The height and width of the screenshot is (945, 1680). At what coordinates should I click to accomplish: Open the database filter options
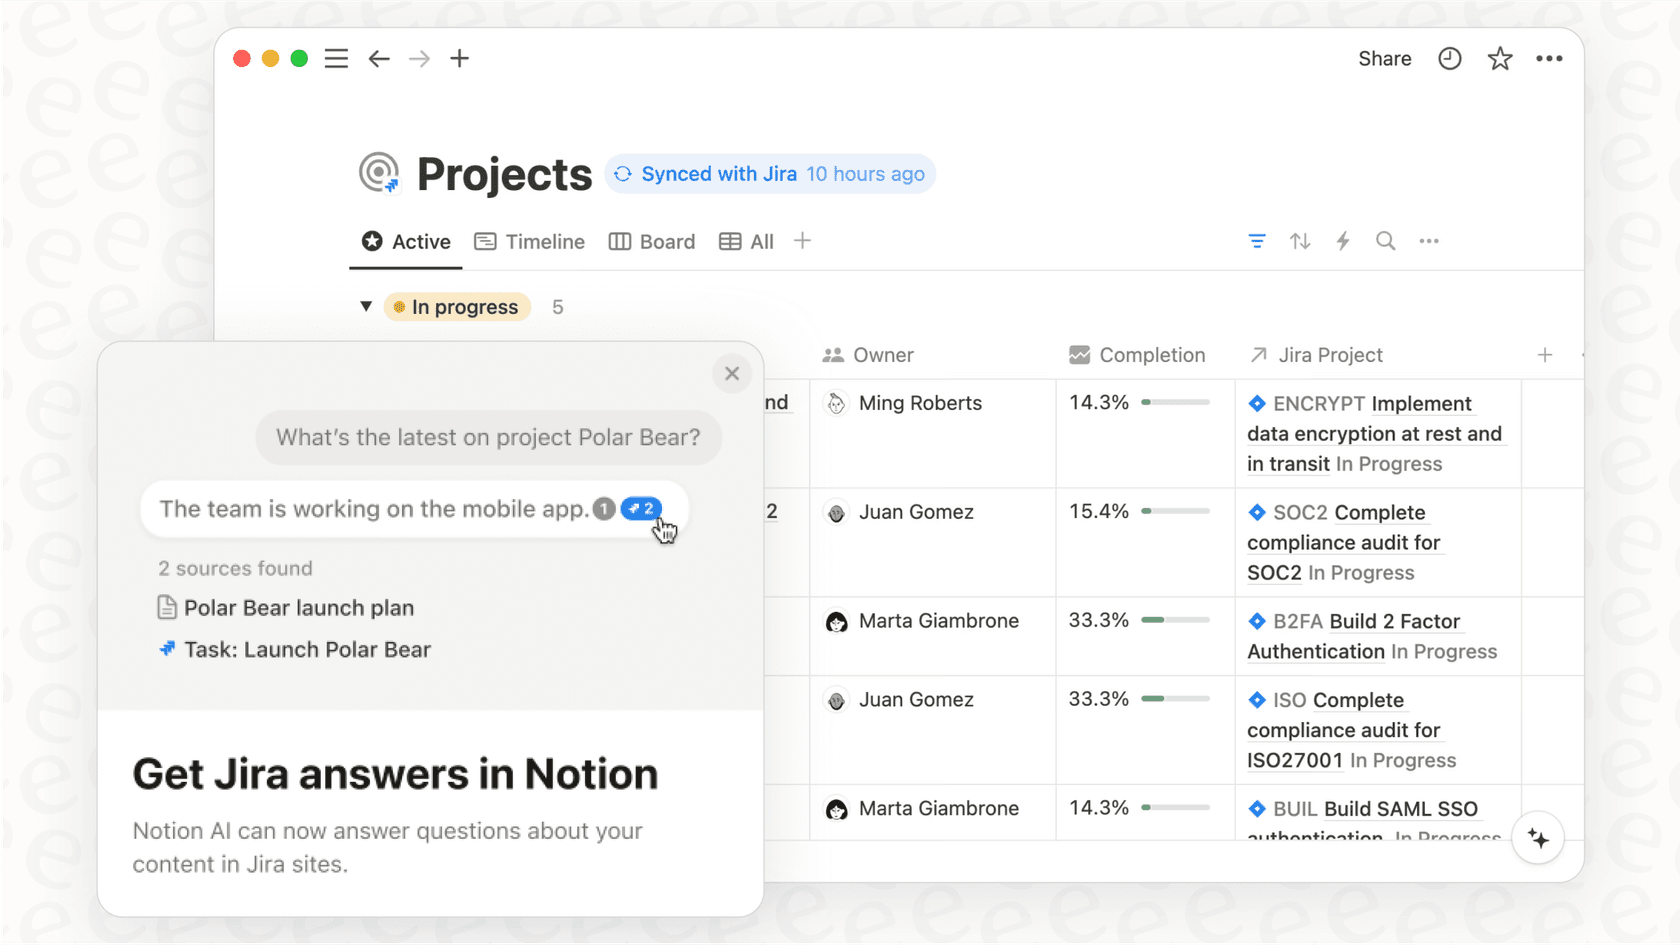(x=1257, y=241)
